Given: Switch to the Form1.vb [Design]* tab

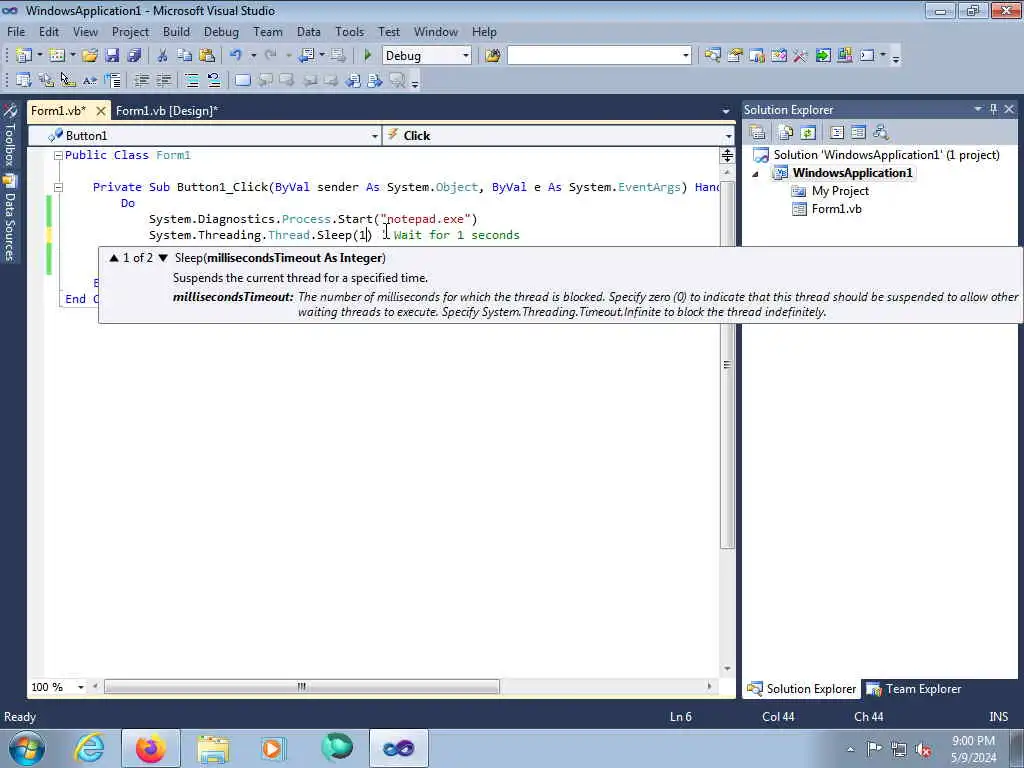Looking at the screenshot, I should click(167, 111).
